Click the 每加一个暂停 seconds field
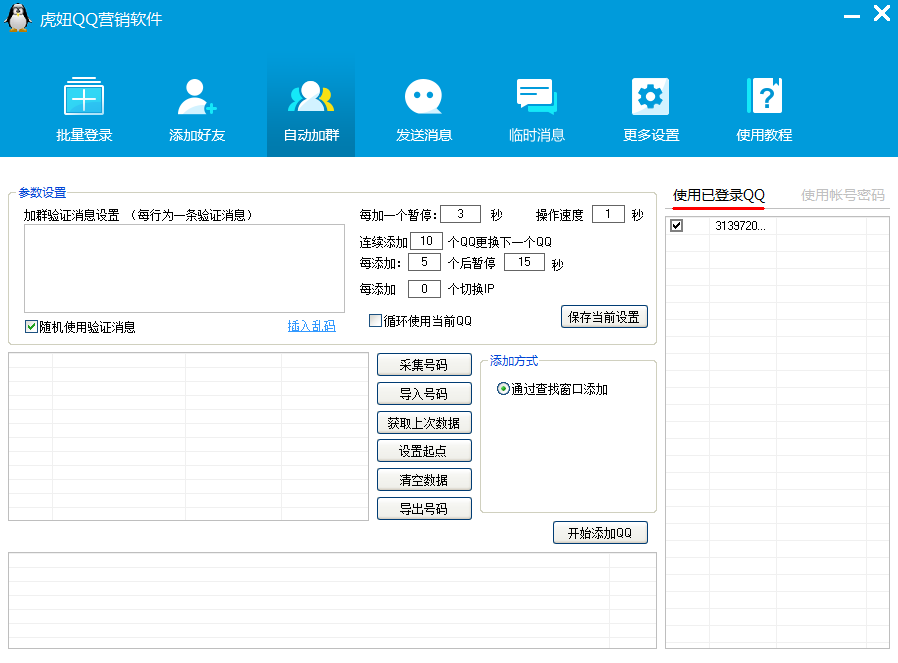Screen dimensions: 898x663 (x=460, y=214)
